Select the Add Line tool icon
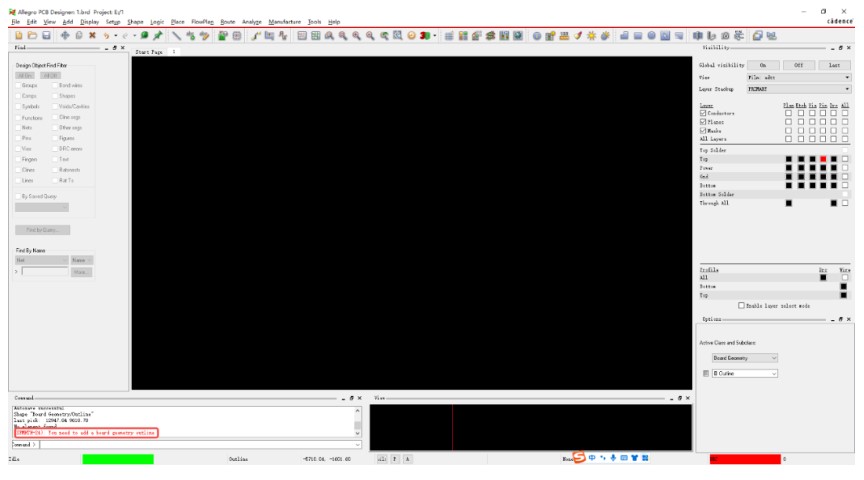This screenshot has height=480, width=864. pyautogui.click(x=176, y=36)
